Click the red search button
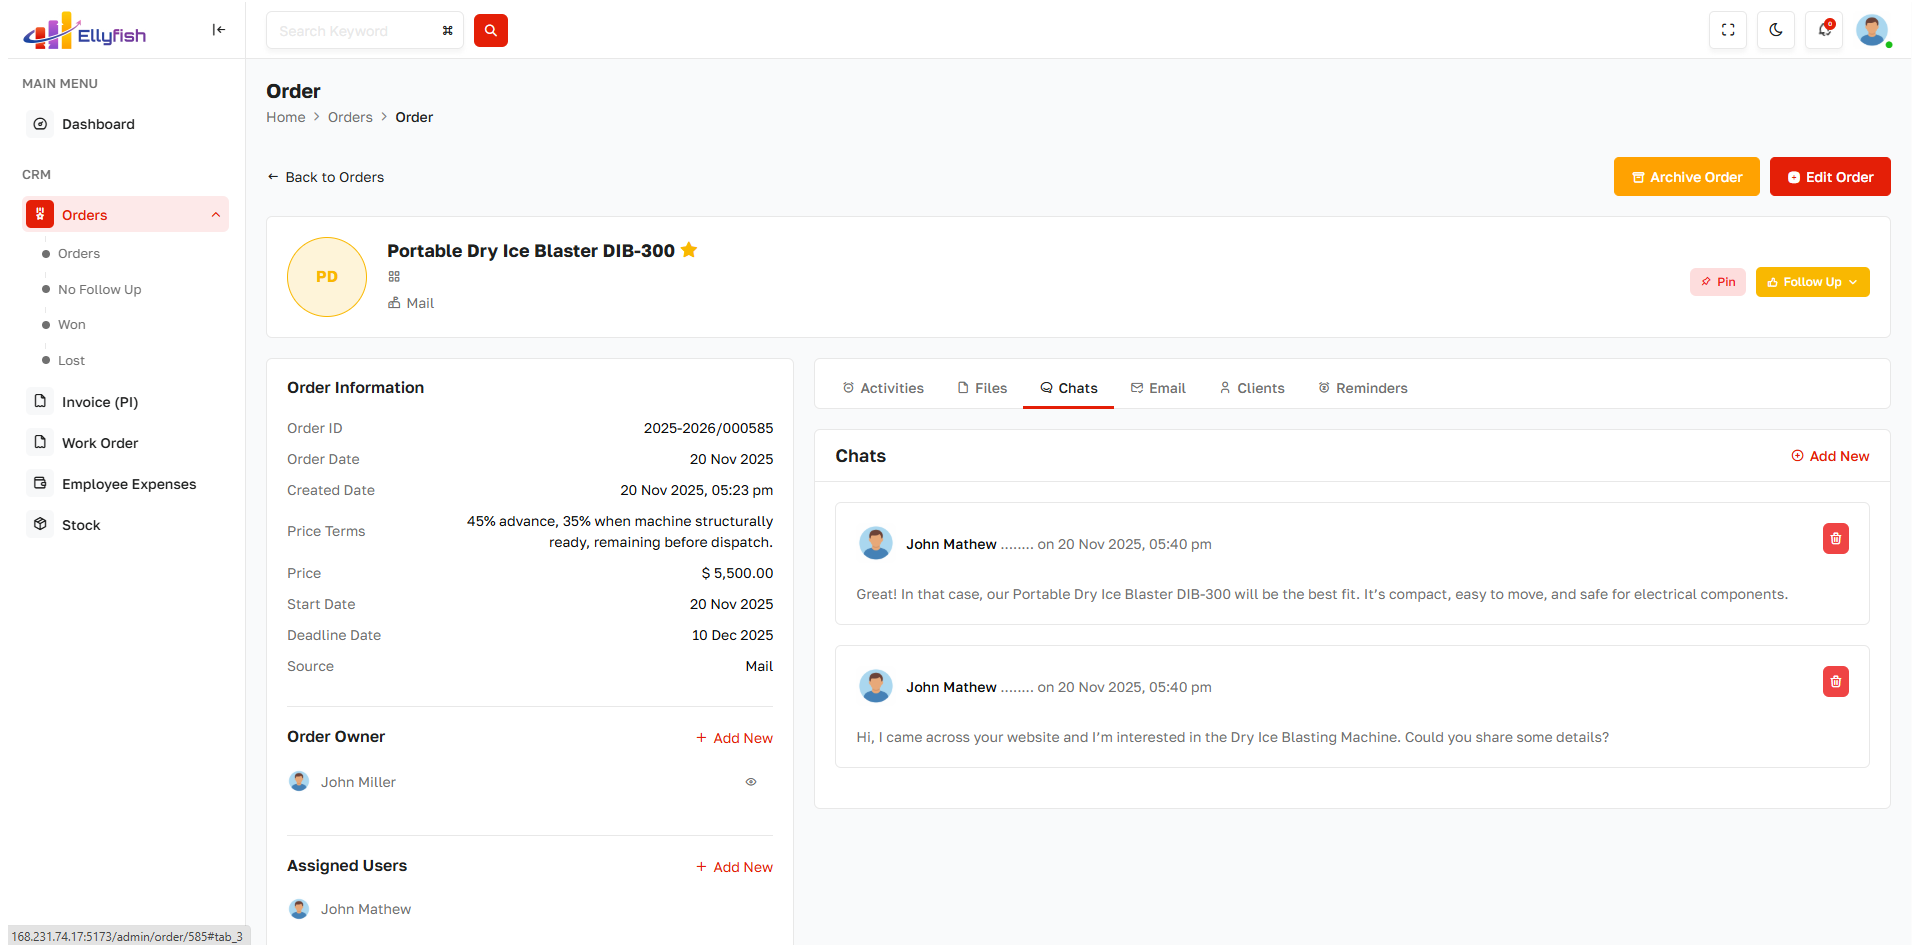The width and height of the screenshot is (1920, 948). pyautogui.click(x=490, y=30)
